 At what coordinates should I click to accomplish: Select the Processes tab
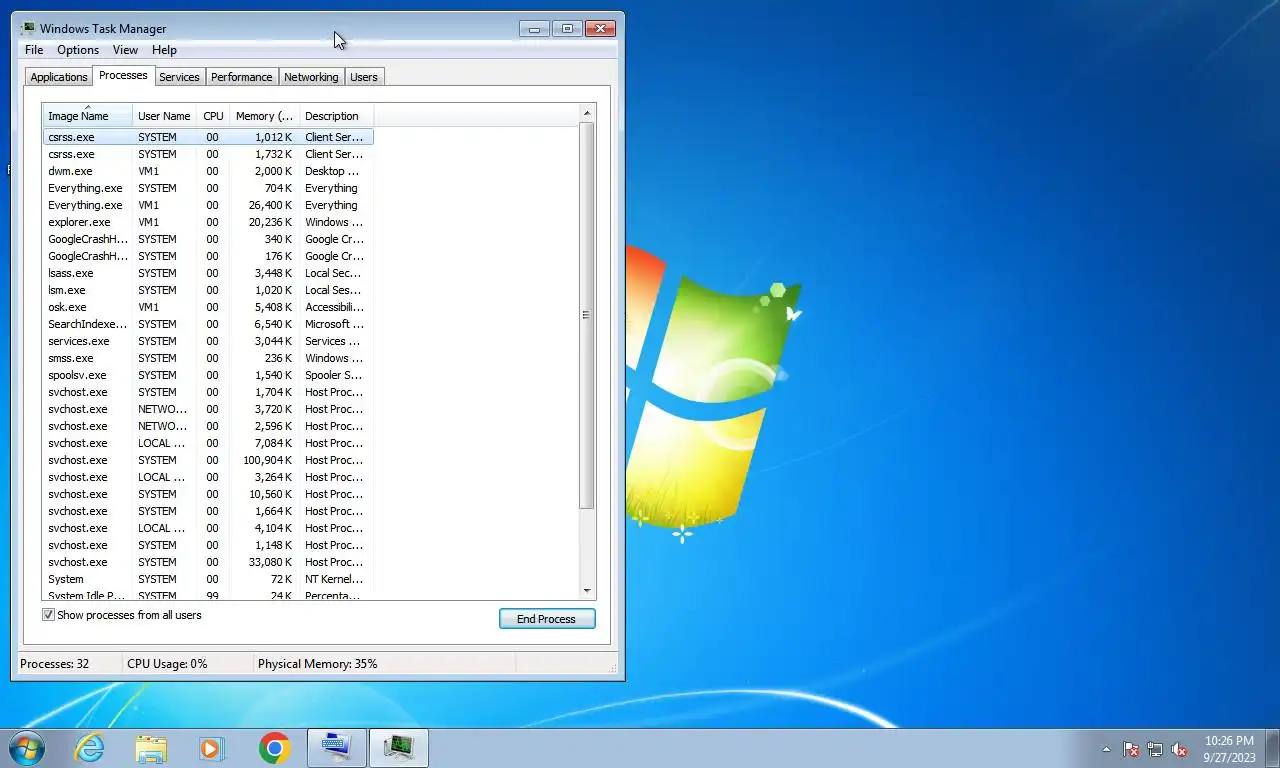123,75
